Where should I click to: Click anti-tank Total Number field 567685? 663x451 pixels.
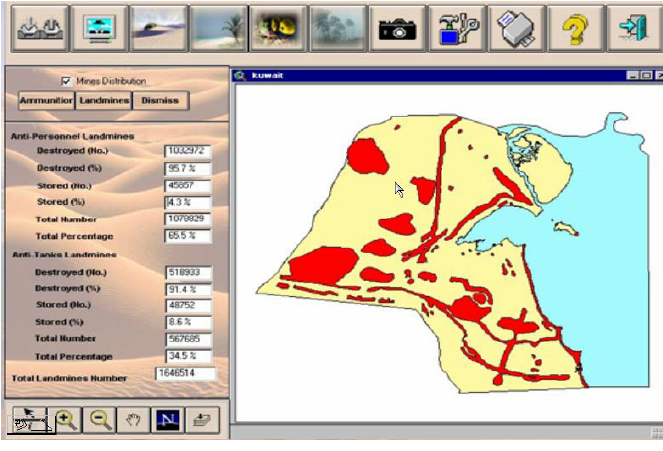(189, 339)
